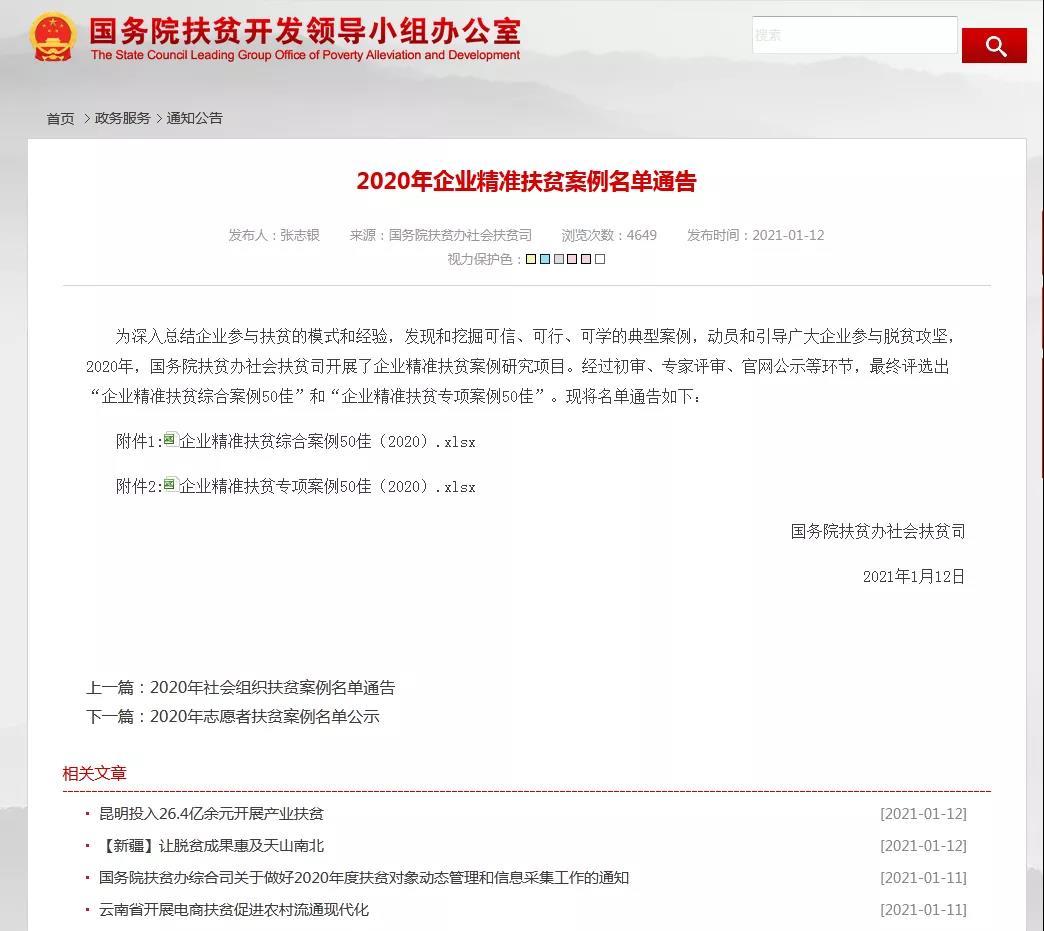Select the white eye-protection color swatch

[600, 259]
